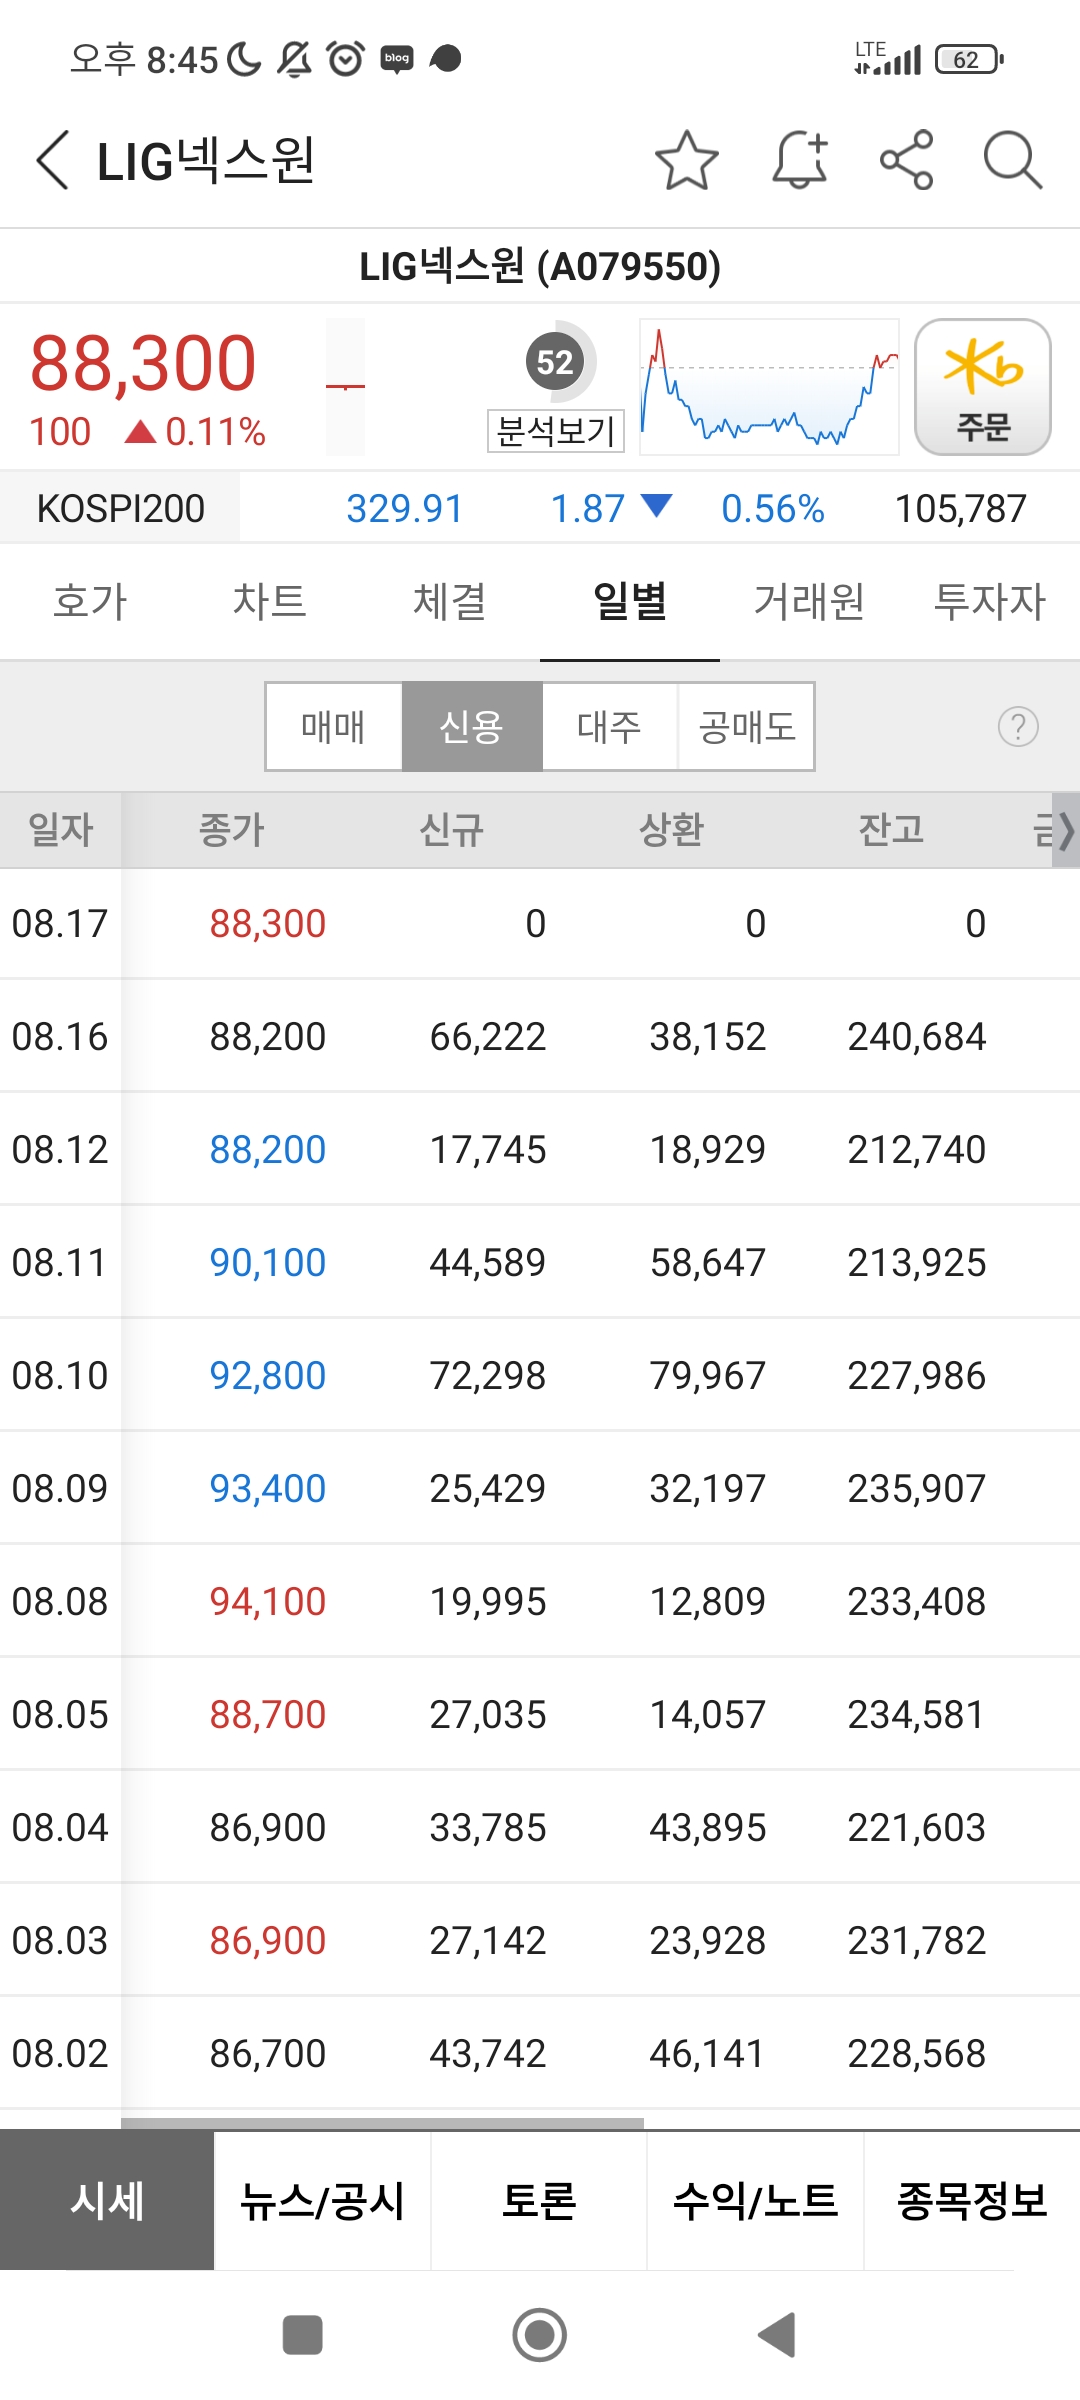Switch to the 거래원 tab
This screenshot has height=2400, width=1080.
click(810, 602)
